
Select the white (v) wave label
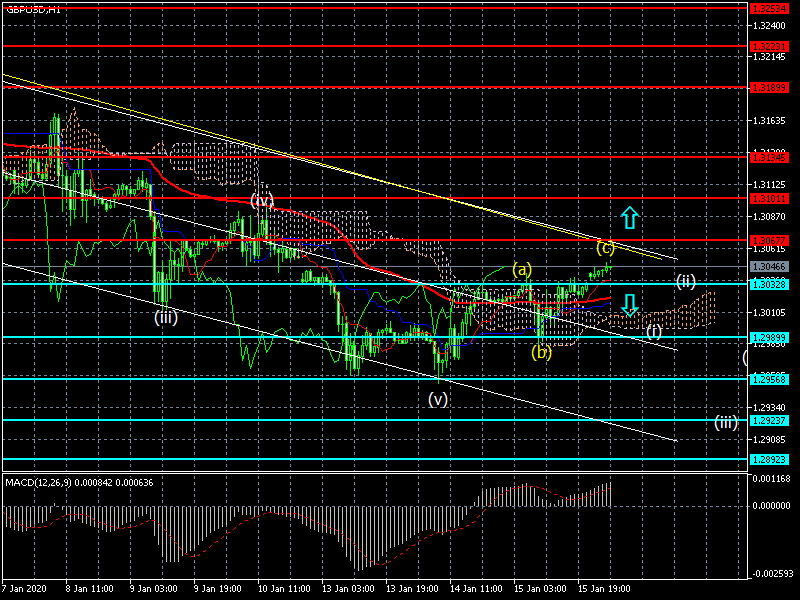pos(438,398)
